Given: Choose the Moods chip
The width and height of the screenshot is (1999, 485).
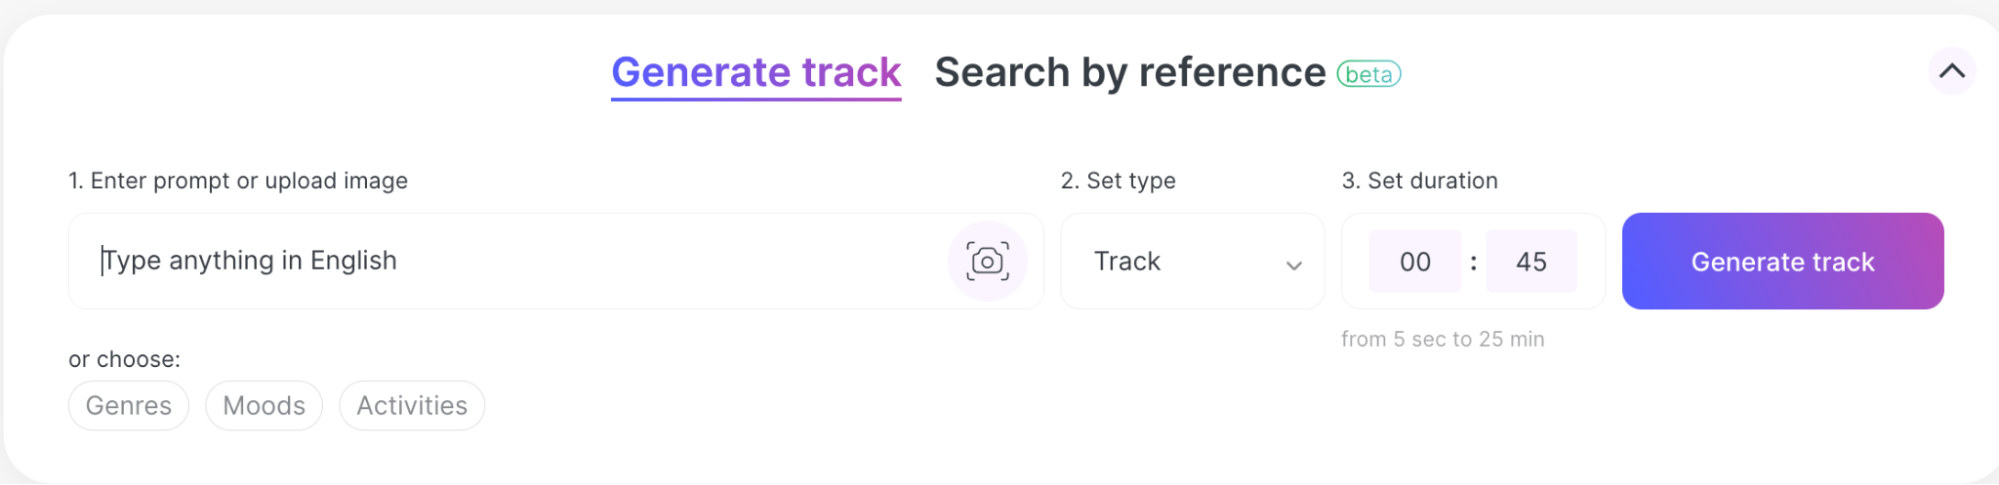Looking at the screenshot, I should pos(264,406).
